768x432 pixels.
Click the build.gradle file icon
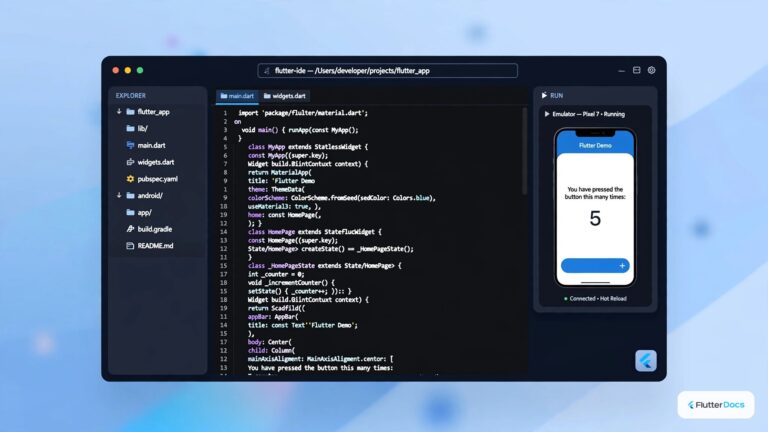coord(130,229)
